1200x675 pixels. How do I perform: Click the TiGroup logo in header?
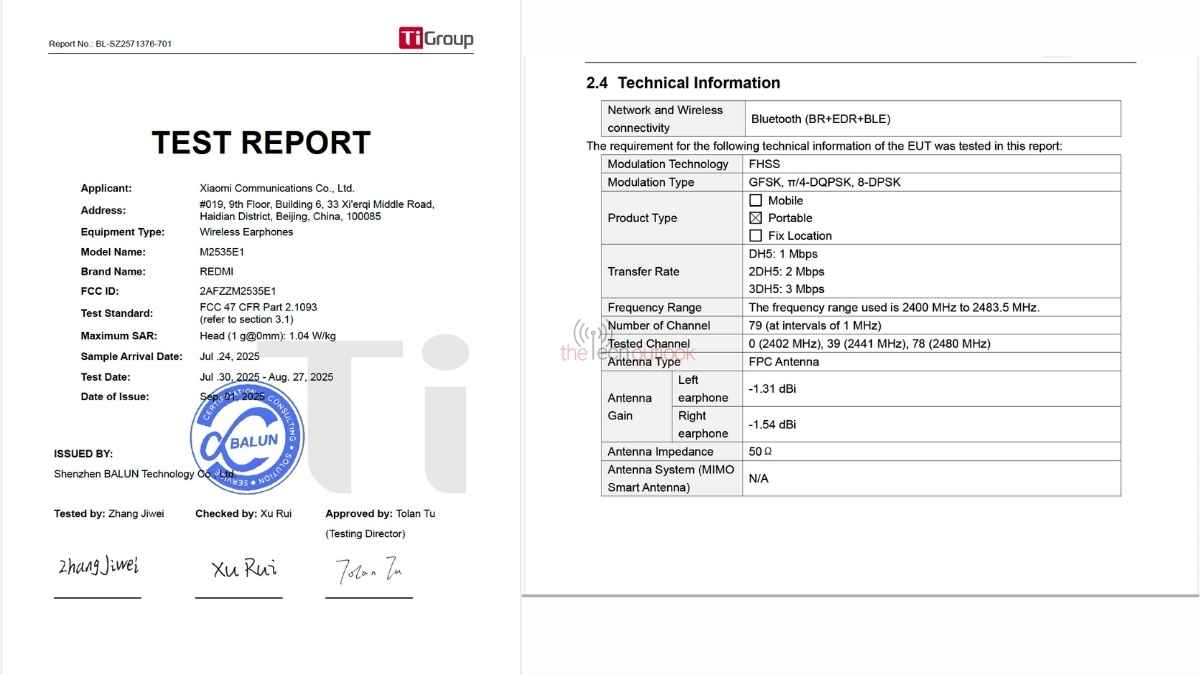[436, 39]
